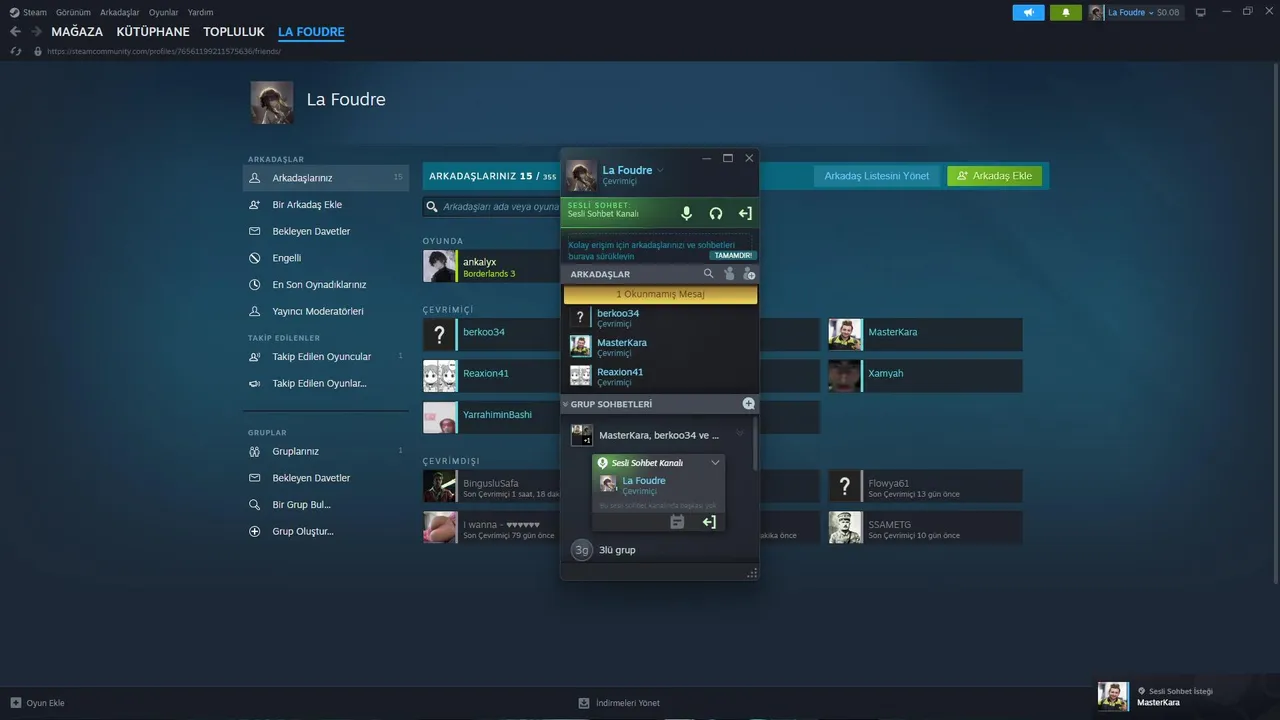Expand the MasterKara, berkoo34 group chat chevron
The image size is (1280, 720).
point(740,435)
